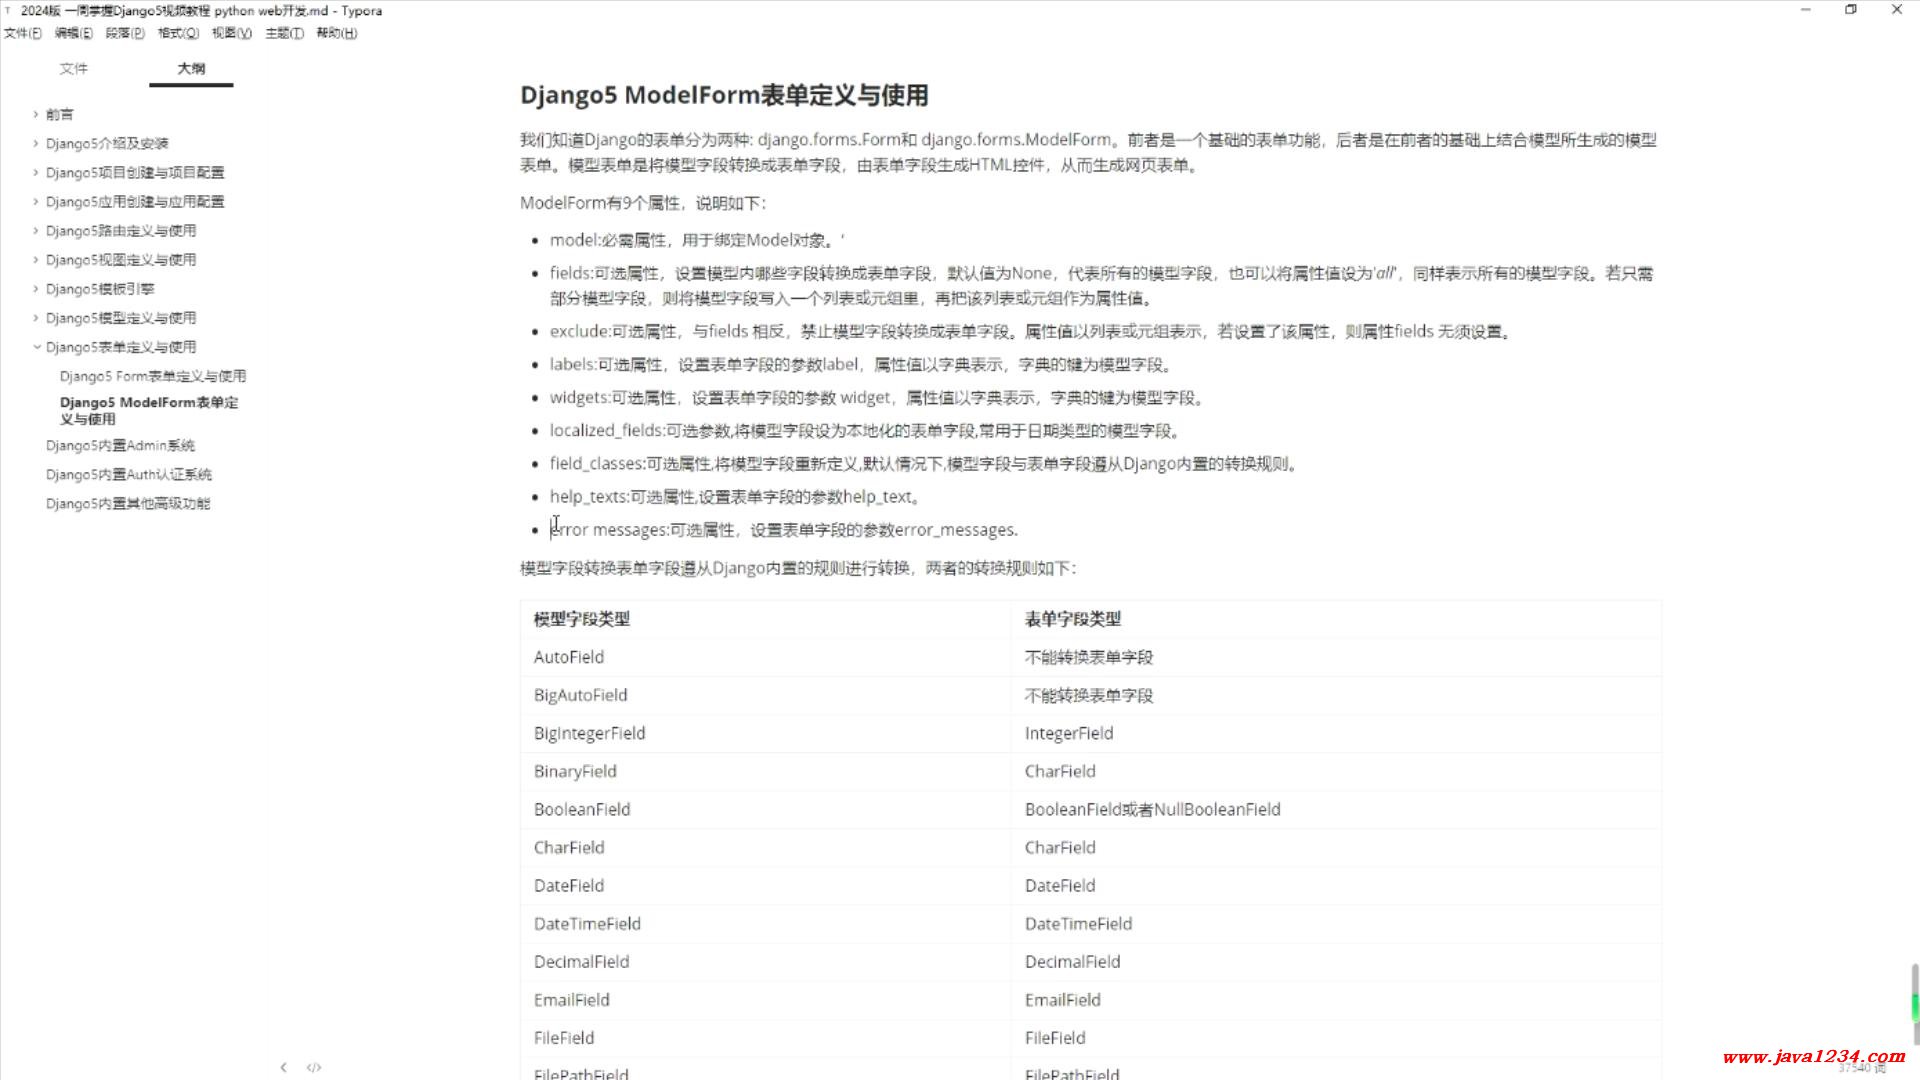This screenshot has width=1920, height=1080.
Task: Open the 主题(T) menu
Action: point(284,33)
